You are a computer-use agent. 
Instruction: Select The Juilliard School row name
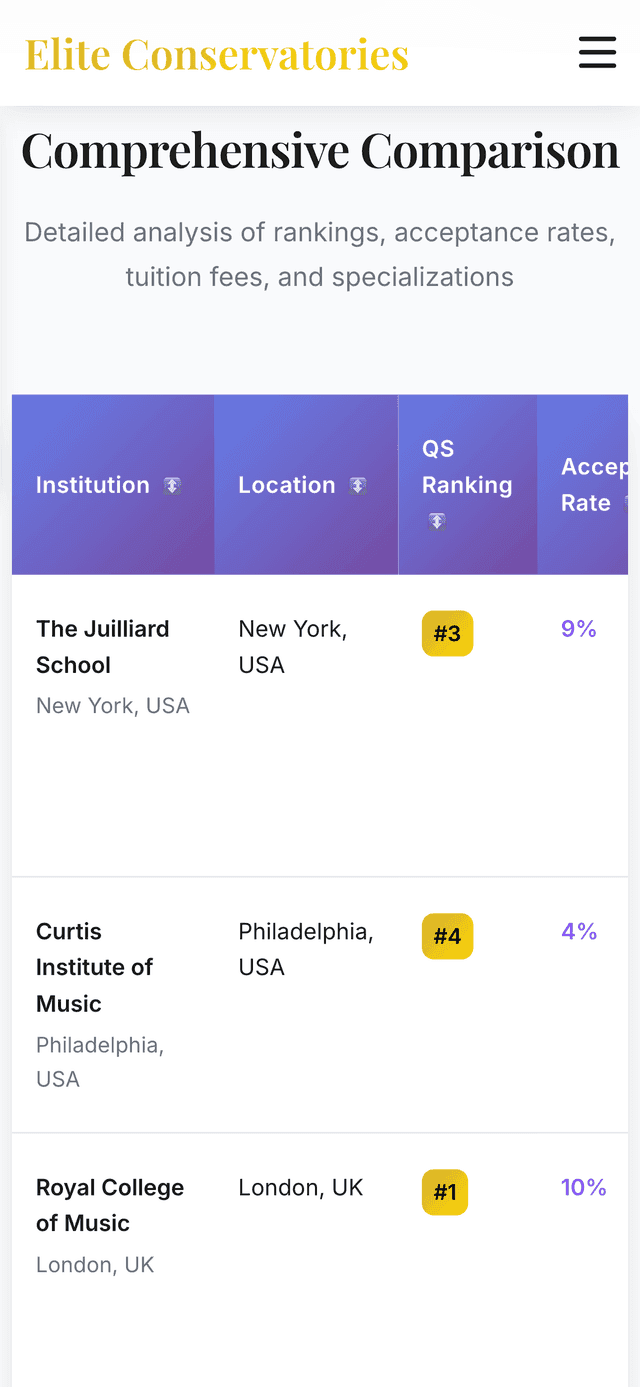pos(102,647)
